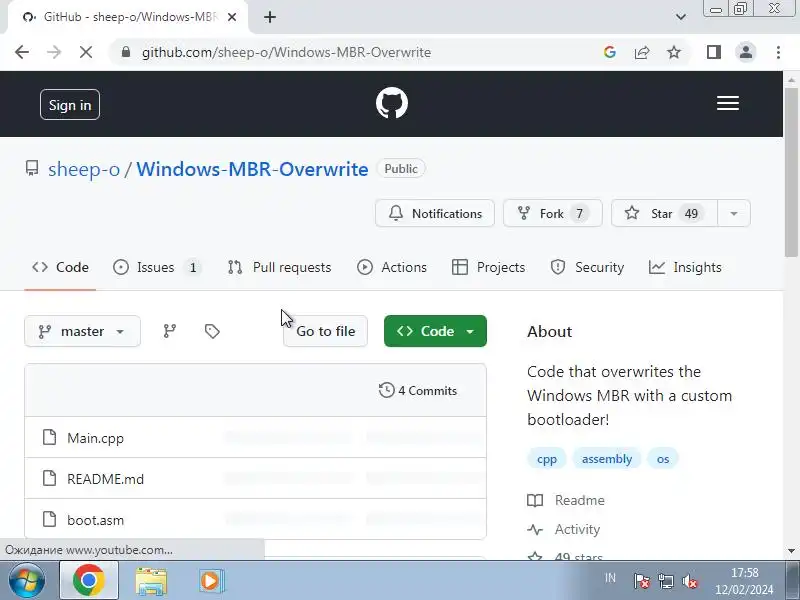Click the browser forward arrow

point(54,52)
